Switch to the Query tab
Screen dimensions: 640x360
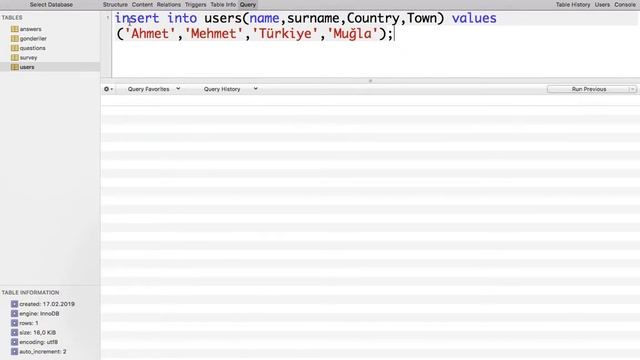pos(248,4)
